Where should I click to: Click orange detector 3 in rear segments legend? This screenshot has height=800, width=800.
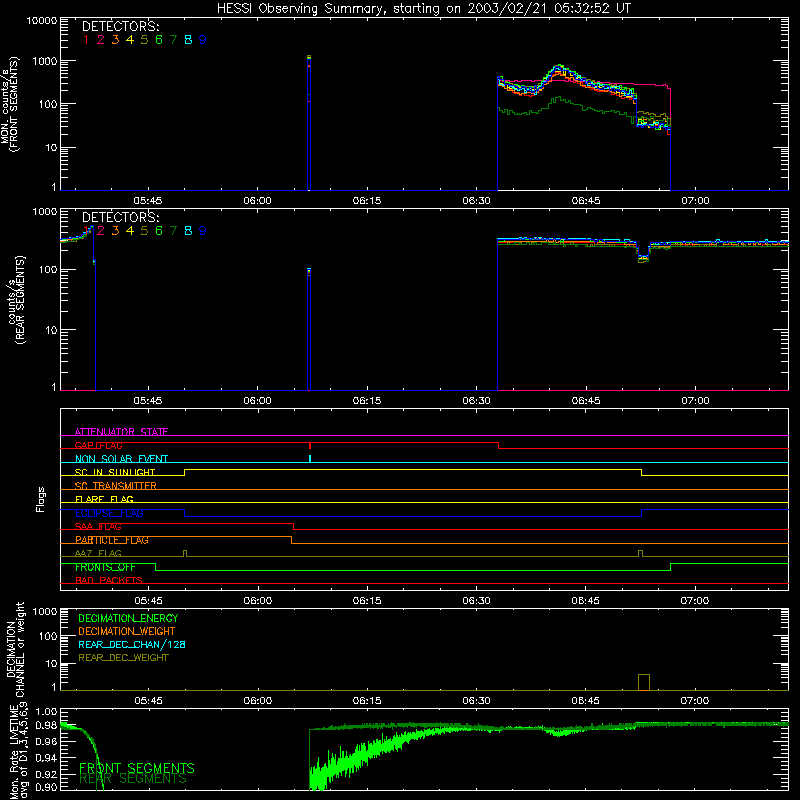[115, 231]
